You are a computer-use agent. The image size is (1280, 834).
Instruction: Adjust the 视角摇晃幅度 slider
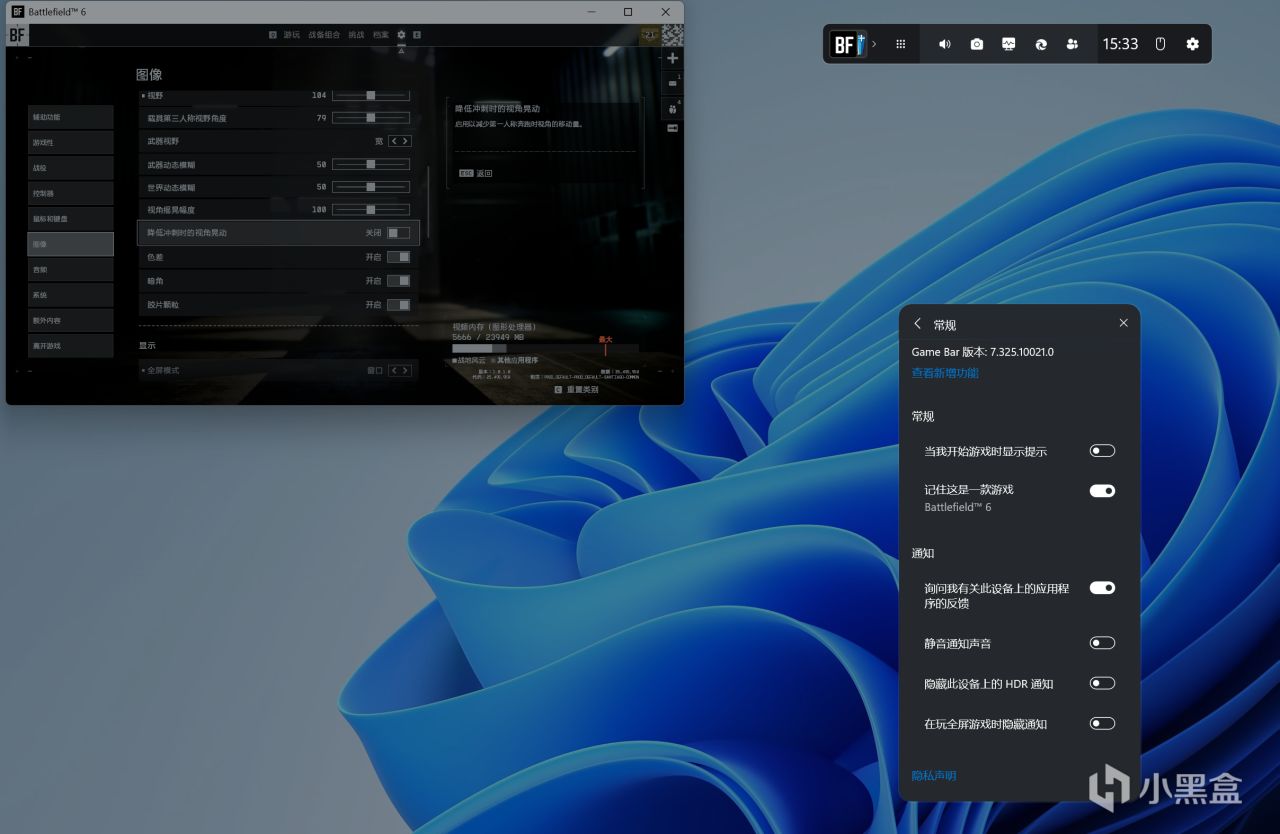[x=371, y=210]
